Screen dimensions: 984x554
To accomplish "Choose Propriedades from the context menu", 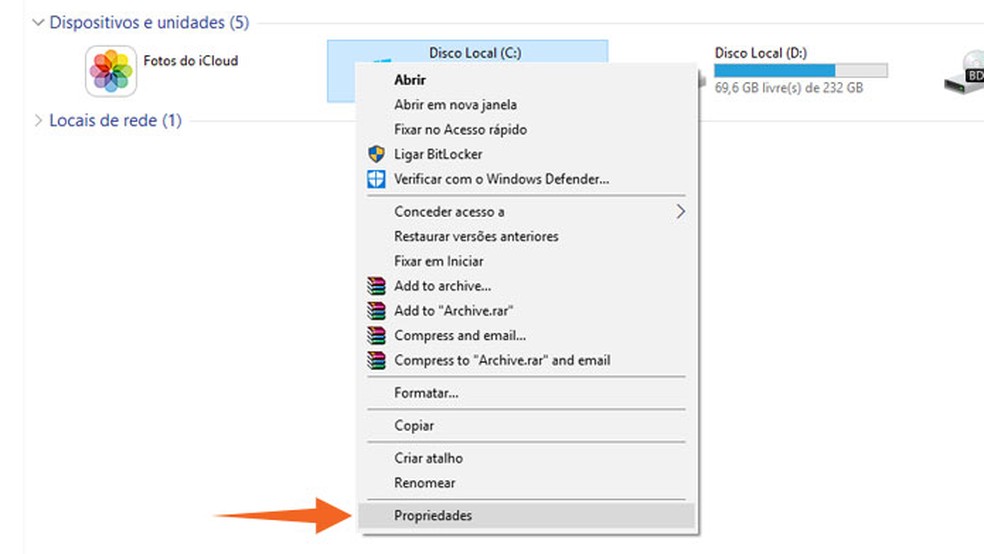I will click(x=433, y=516).
